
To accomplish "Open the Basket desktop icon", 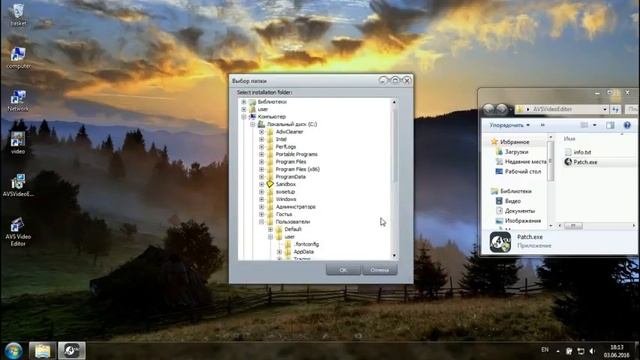I will (18, 15).
